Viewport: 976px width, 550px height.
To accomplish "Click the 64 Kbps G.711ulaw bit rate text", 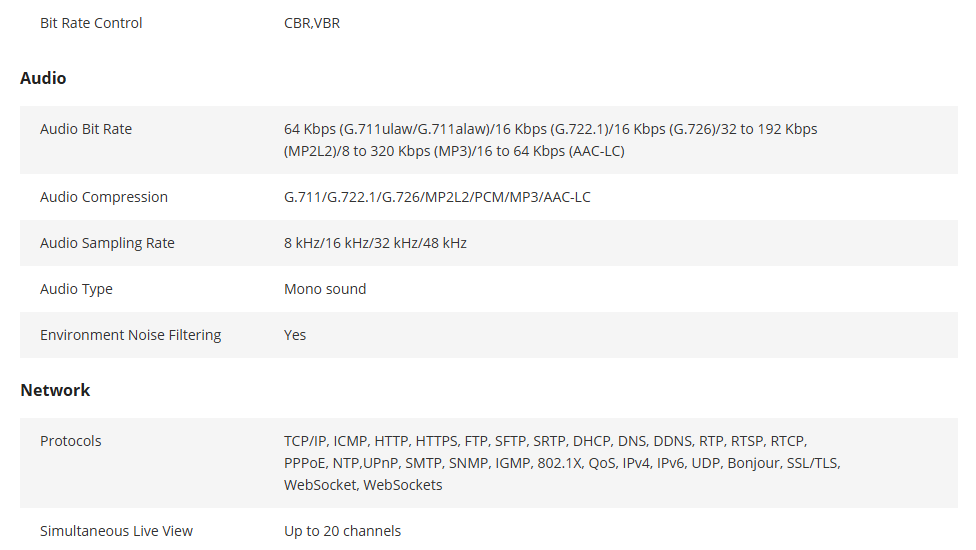I will (550, 129).
